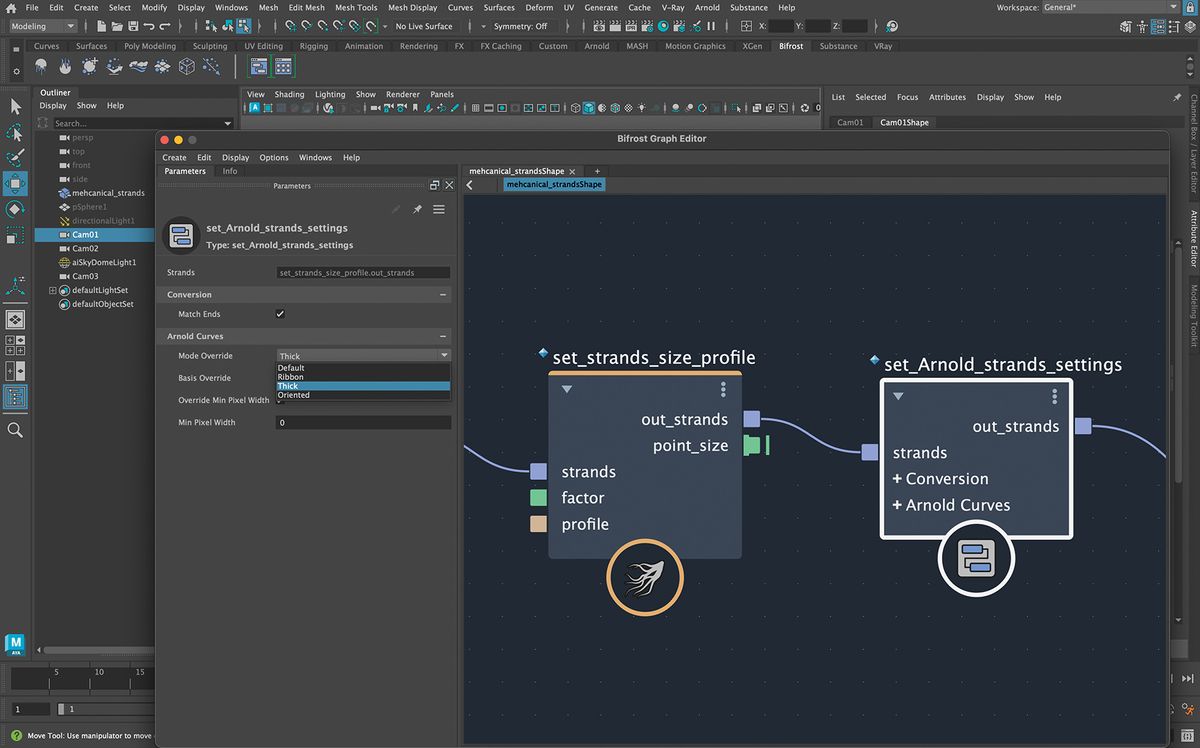
Task: Click the mehcanical_strandsShape breadcrumb button
Action: point(553,184)
